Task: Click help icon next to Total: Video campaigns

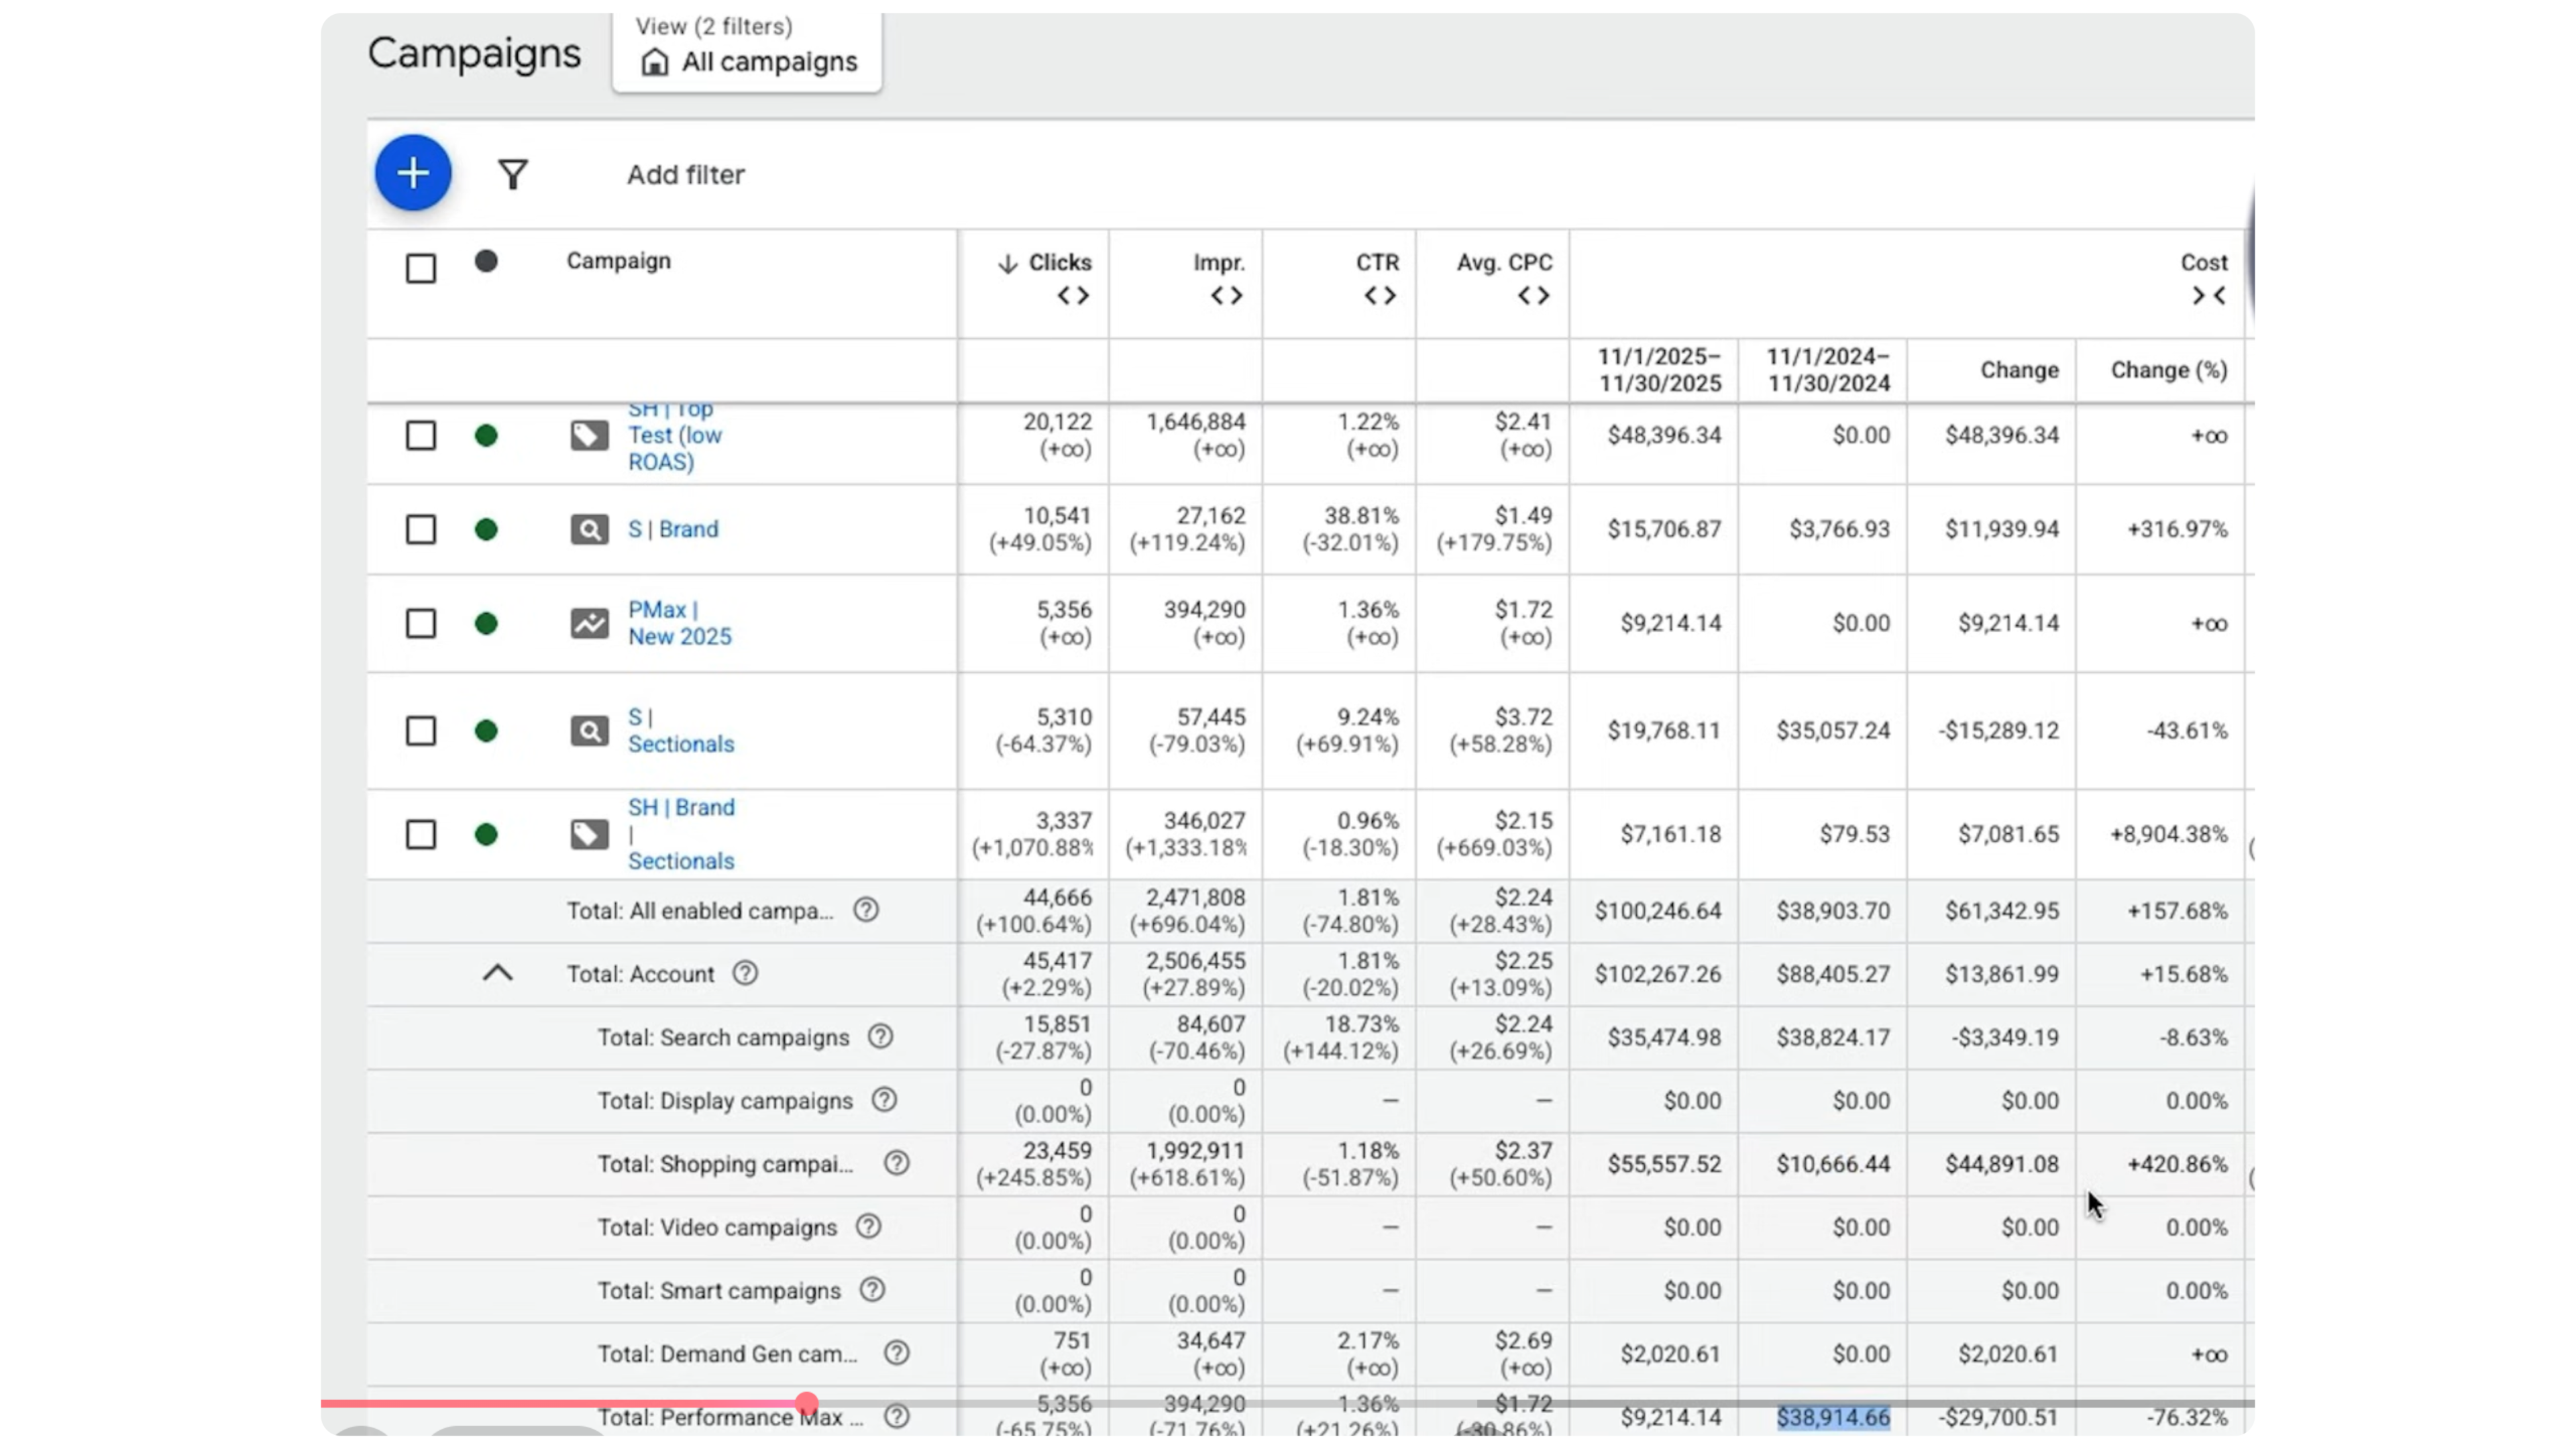Action: 868,1227
